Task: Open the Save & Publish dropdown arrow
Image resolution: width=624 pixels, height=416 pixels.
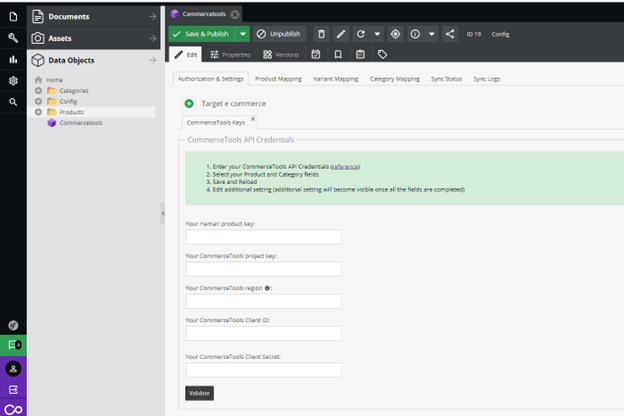Action: [242, 34]
